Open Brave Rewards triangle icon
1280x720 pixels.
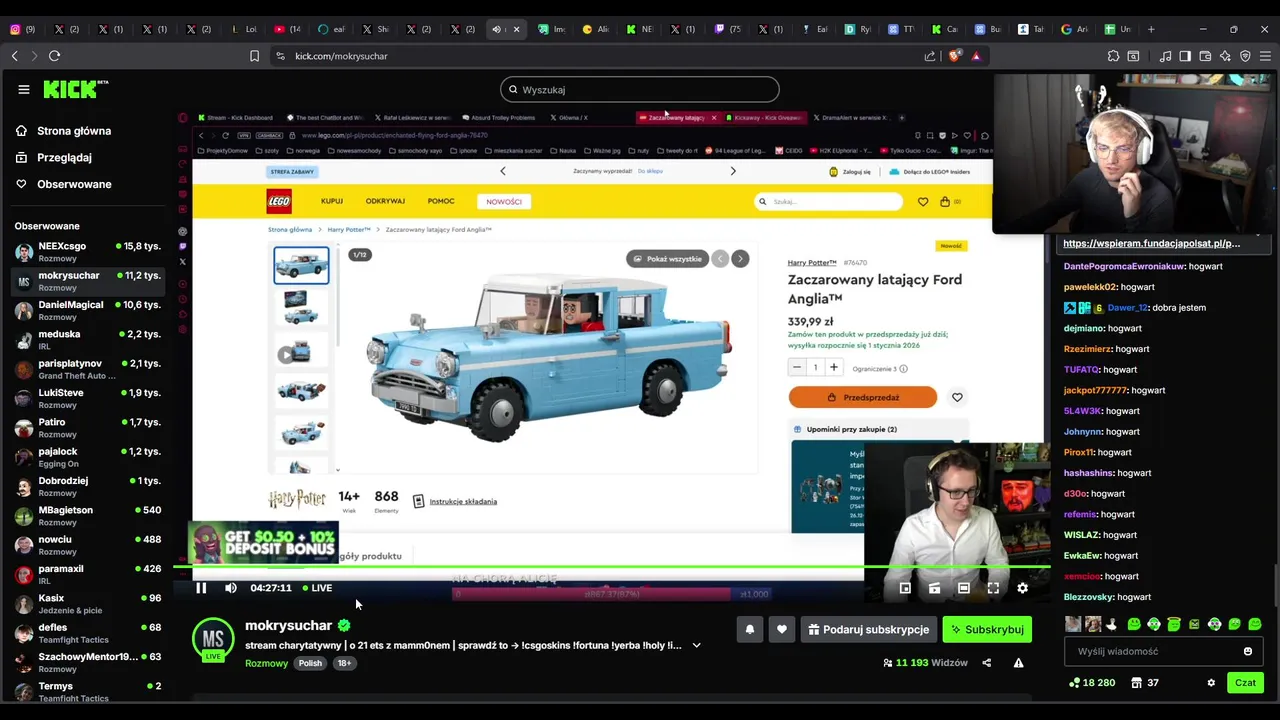[976, 56]
